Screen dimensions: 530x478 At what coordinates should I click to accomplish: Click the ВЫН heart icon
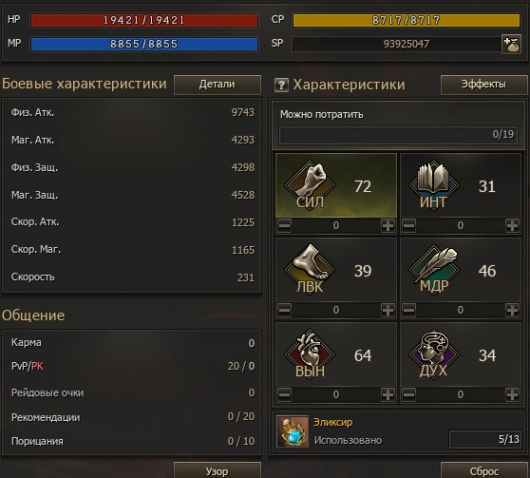tap(310, 354)
